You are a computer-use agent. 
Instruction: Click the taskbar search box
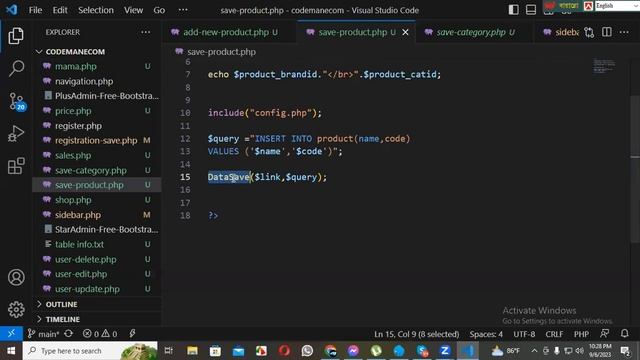tap(90, 351)
